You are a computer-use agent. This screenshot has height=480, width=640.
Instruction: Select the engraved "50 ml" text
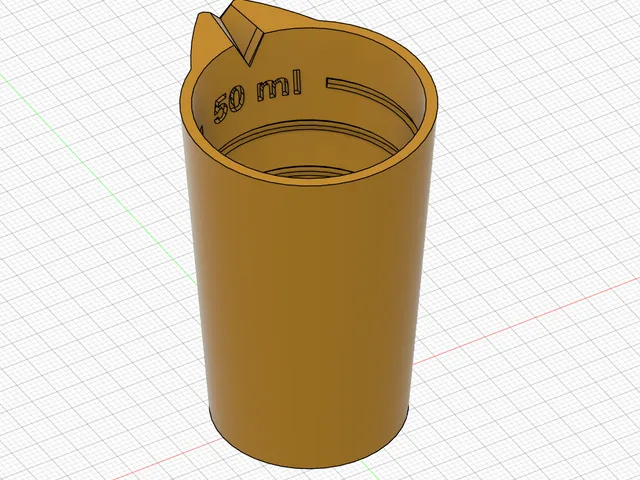[x=258, y=96]
